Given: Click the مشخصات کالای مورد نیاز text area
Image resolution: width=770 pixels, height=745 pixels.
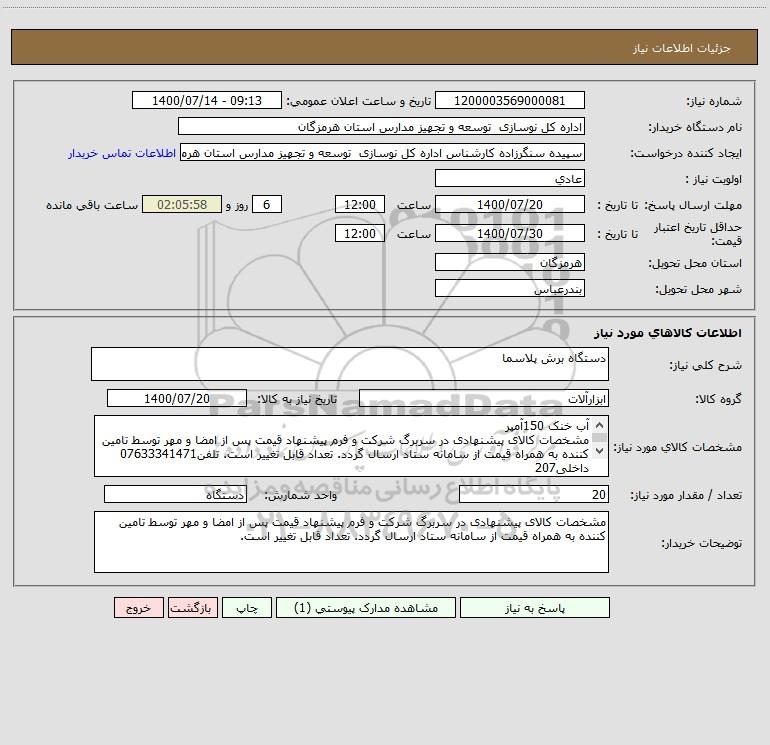Looking at the screenshot, I should pos(351,446).
